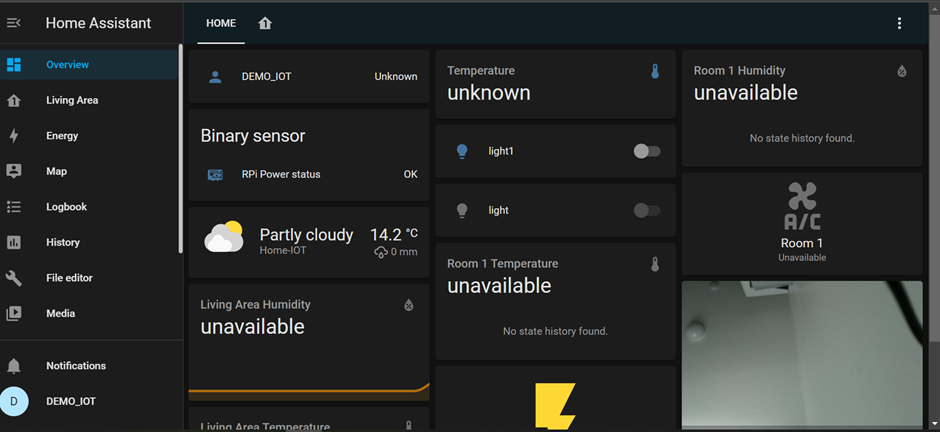Image resolution: width=940 pixels, height=432 pixels.
Task: Click the Energy lightning bolt icon
Action: point(13,136)
